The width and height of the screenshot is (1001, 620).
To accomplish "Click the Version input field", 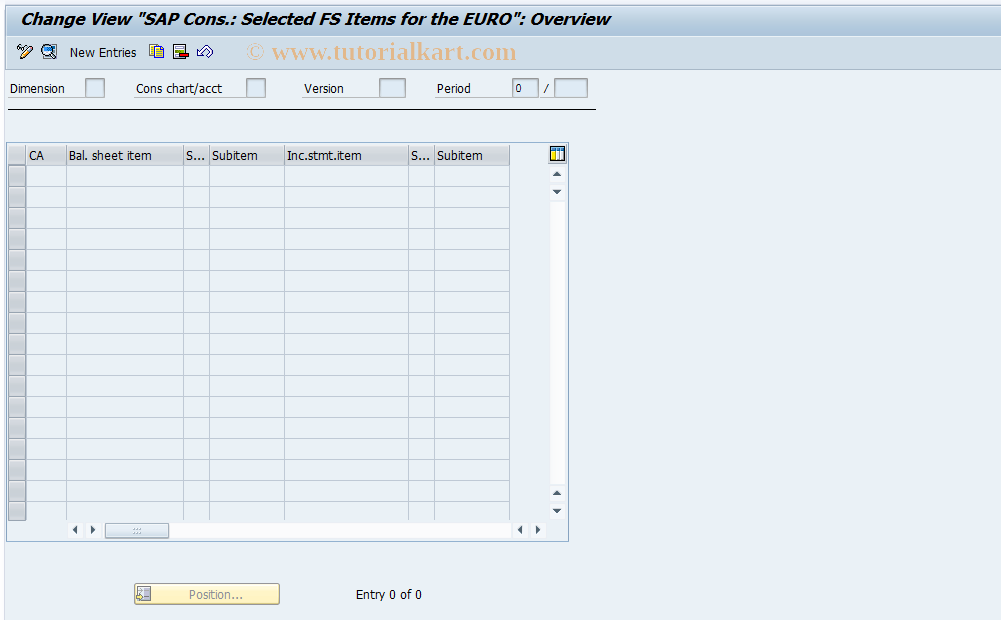I will 392,88.
